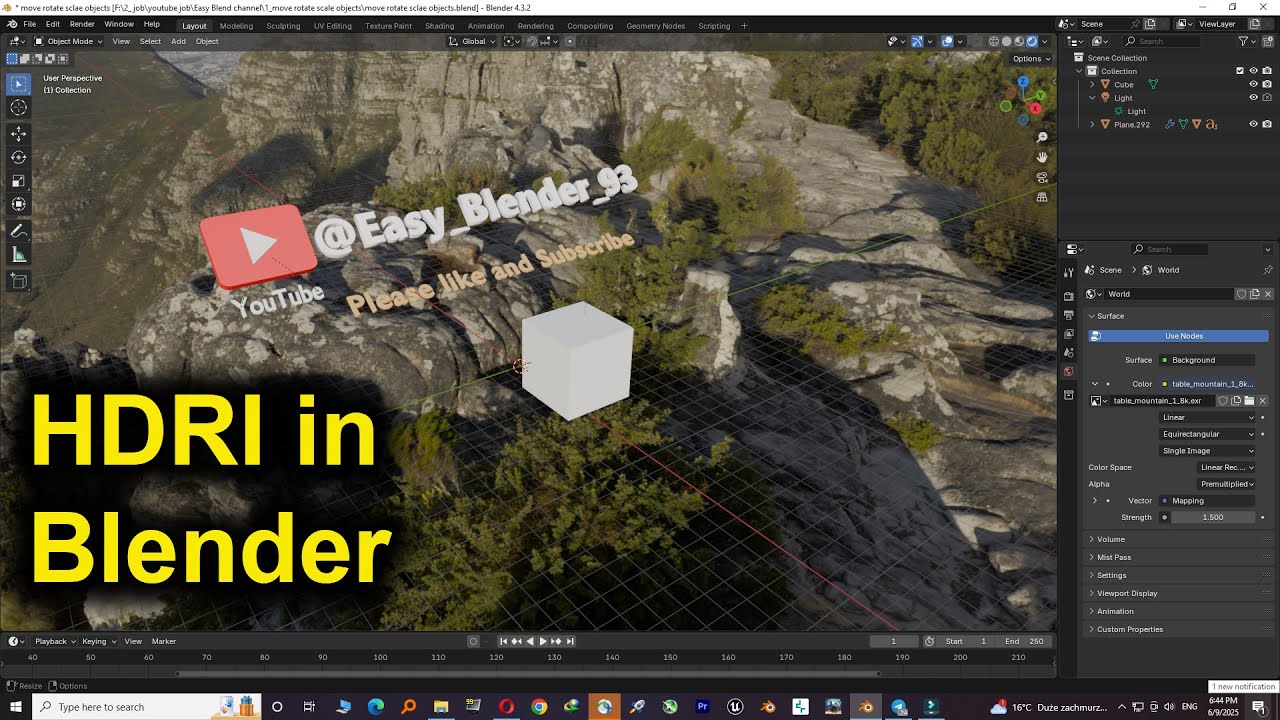Activate the Cursor tool
This screenshot has width=1280, height=720.
coord(19,108)
